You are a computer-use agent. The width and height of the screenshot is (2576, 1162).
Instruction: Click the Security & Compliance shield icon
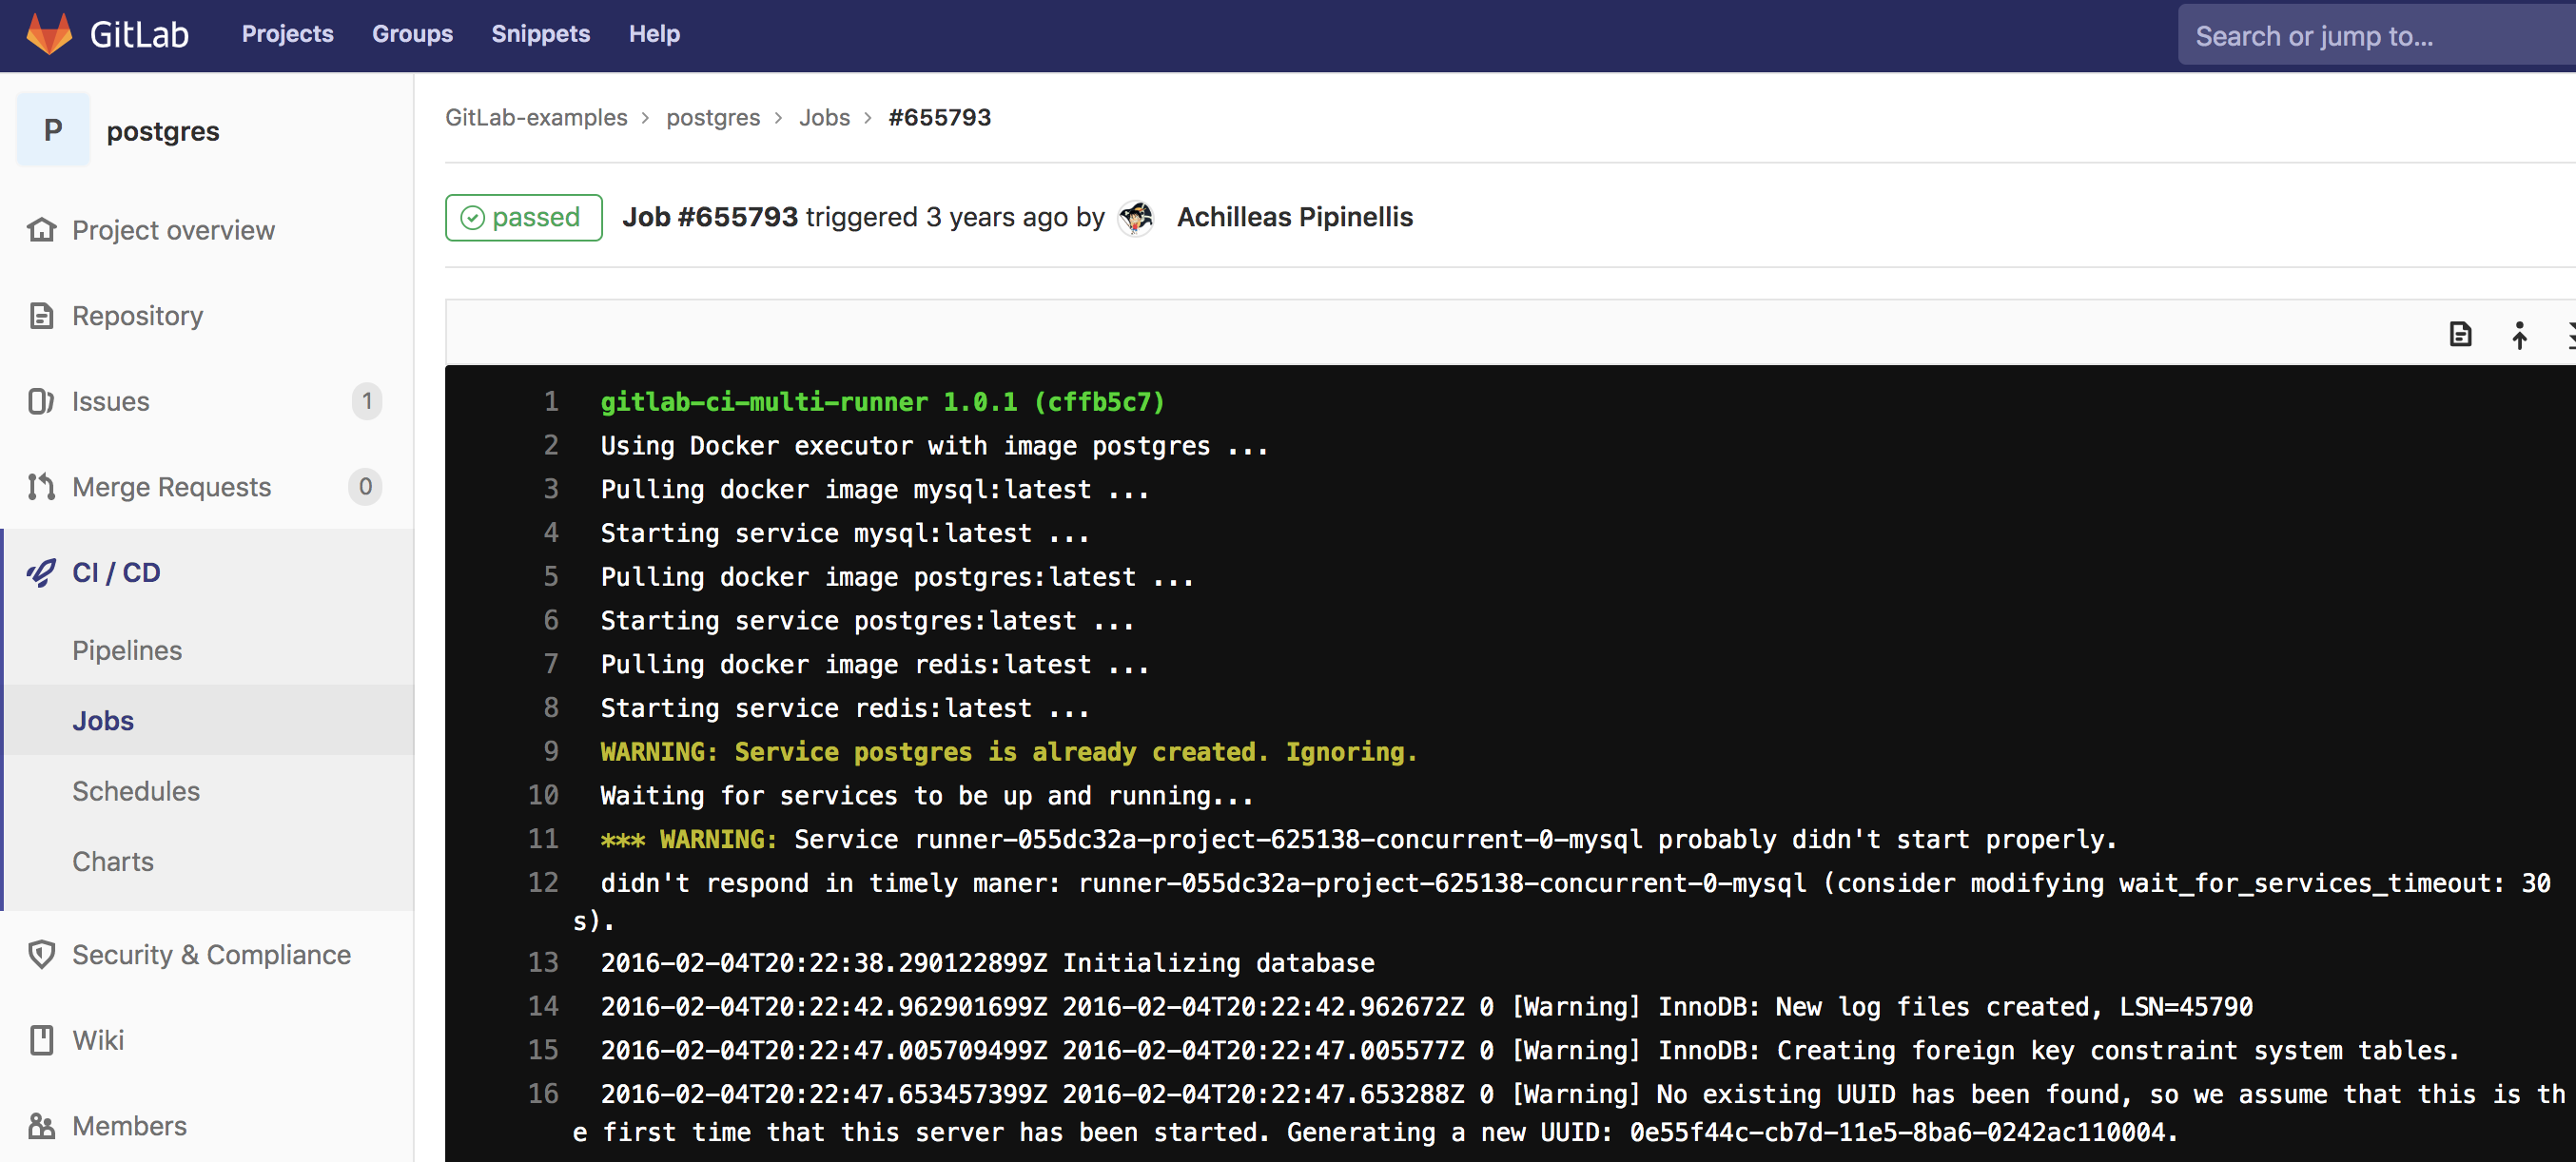coord(41,955)
